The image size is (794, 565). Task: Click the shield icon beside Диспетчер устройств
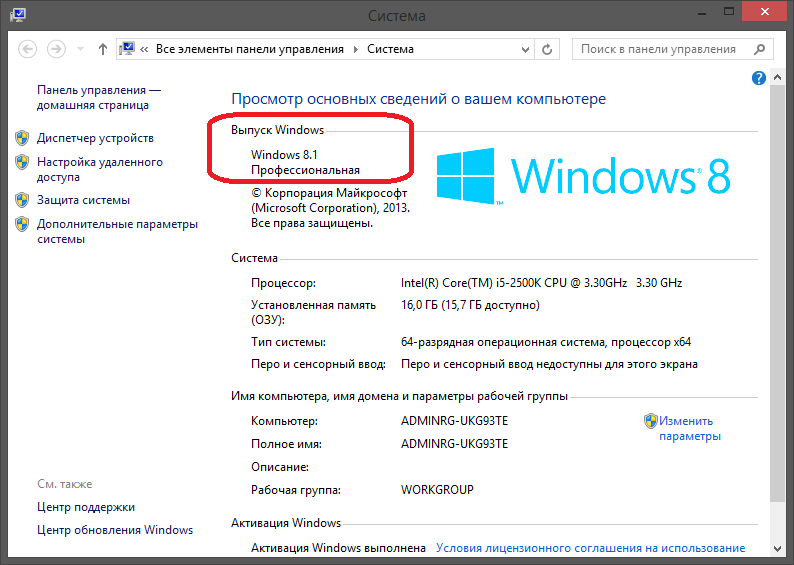(22, 138)
